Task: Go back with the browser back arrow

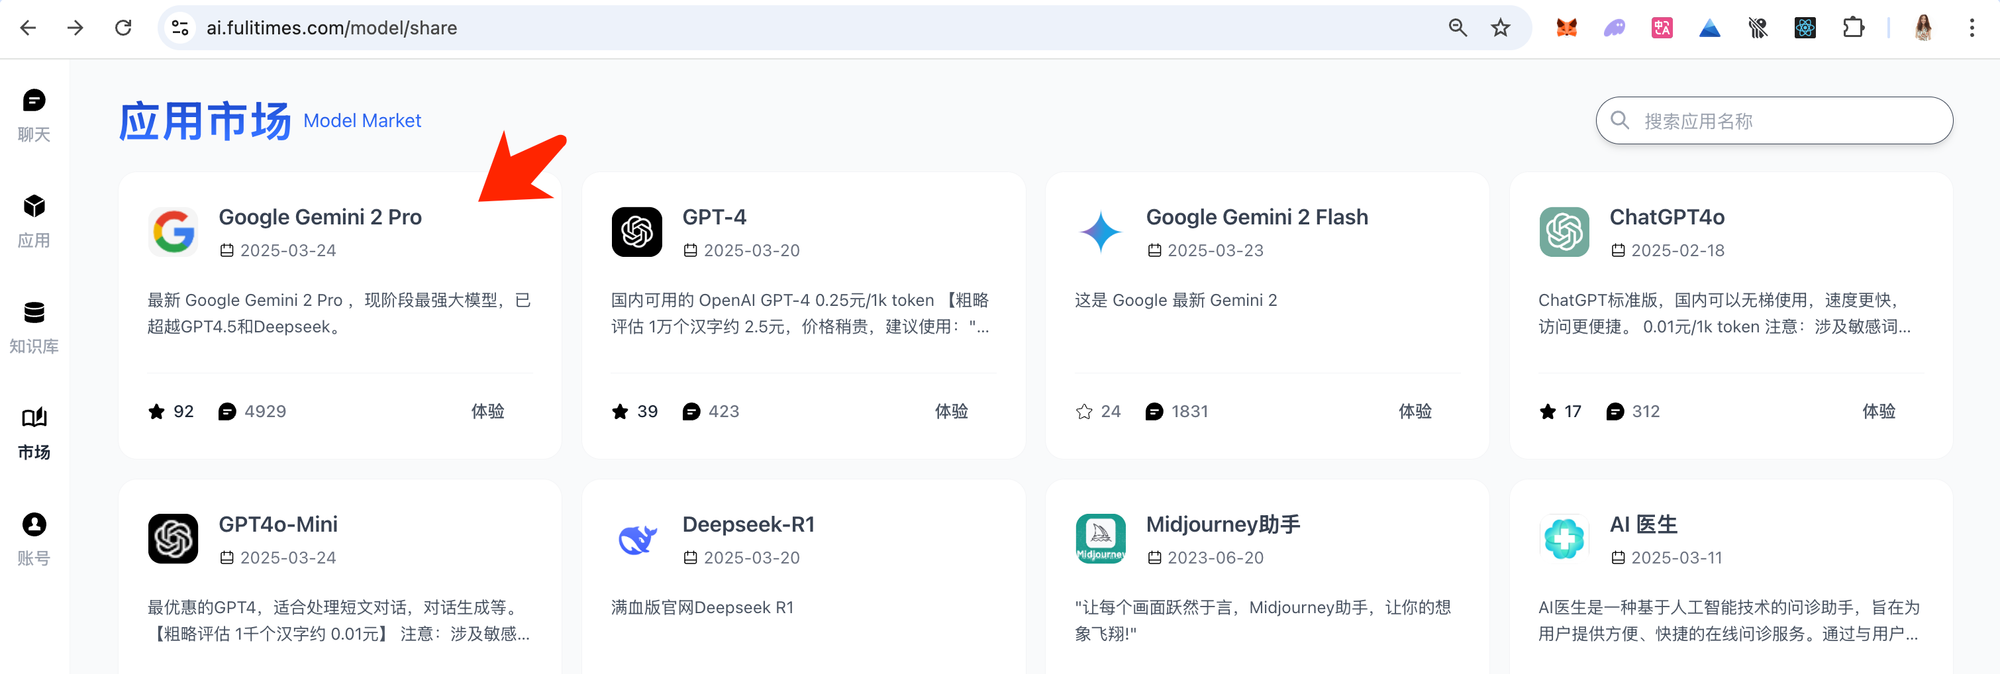Action: [28, 28]
